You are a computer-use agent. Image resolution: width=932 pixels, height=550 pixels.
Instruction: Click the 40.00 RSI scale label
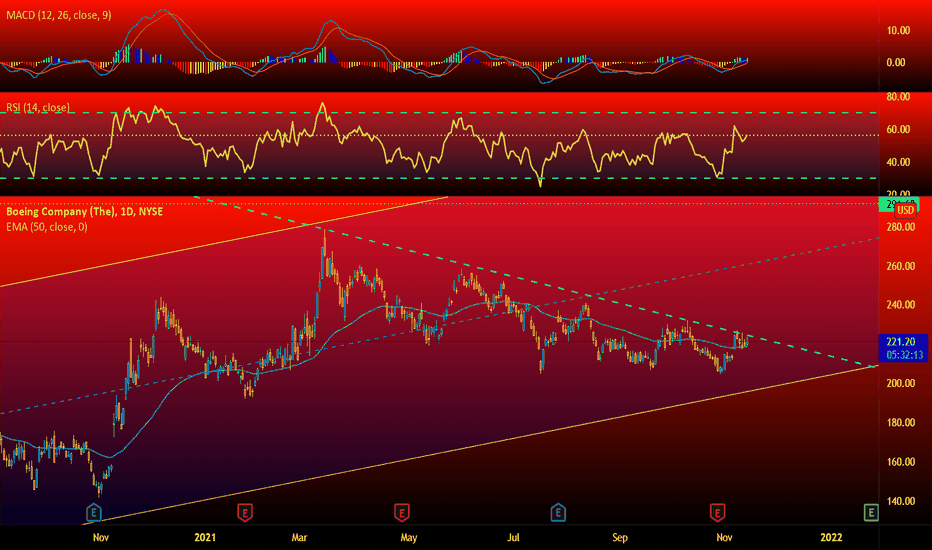(898, 162)
